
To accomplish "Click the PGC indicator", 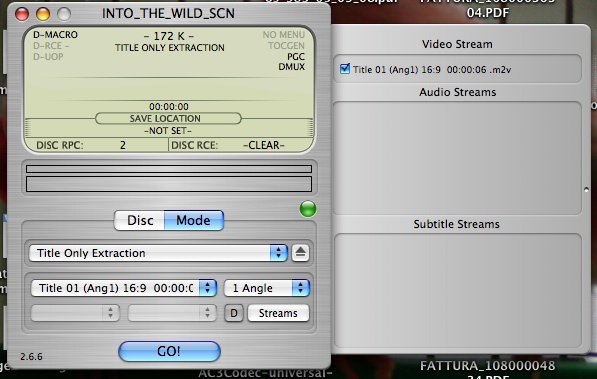I will coord(296,57).
